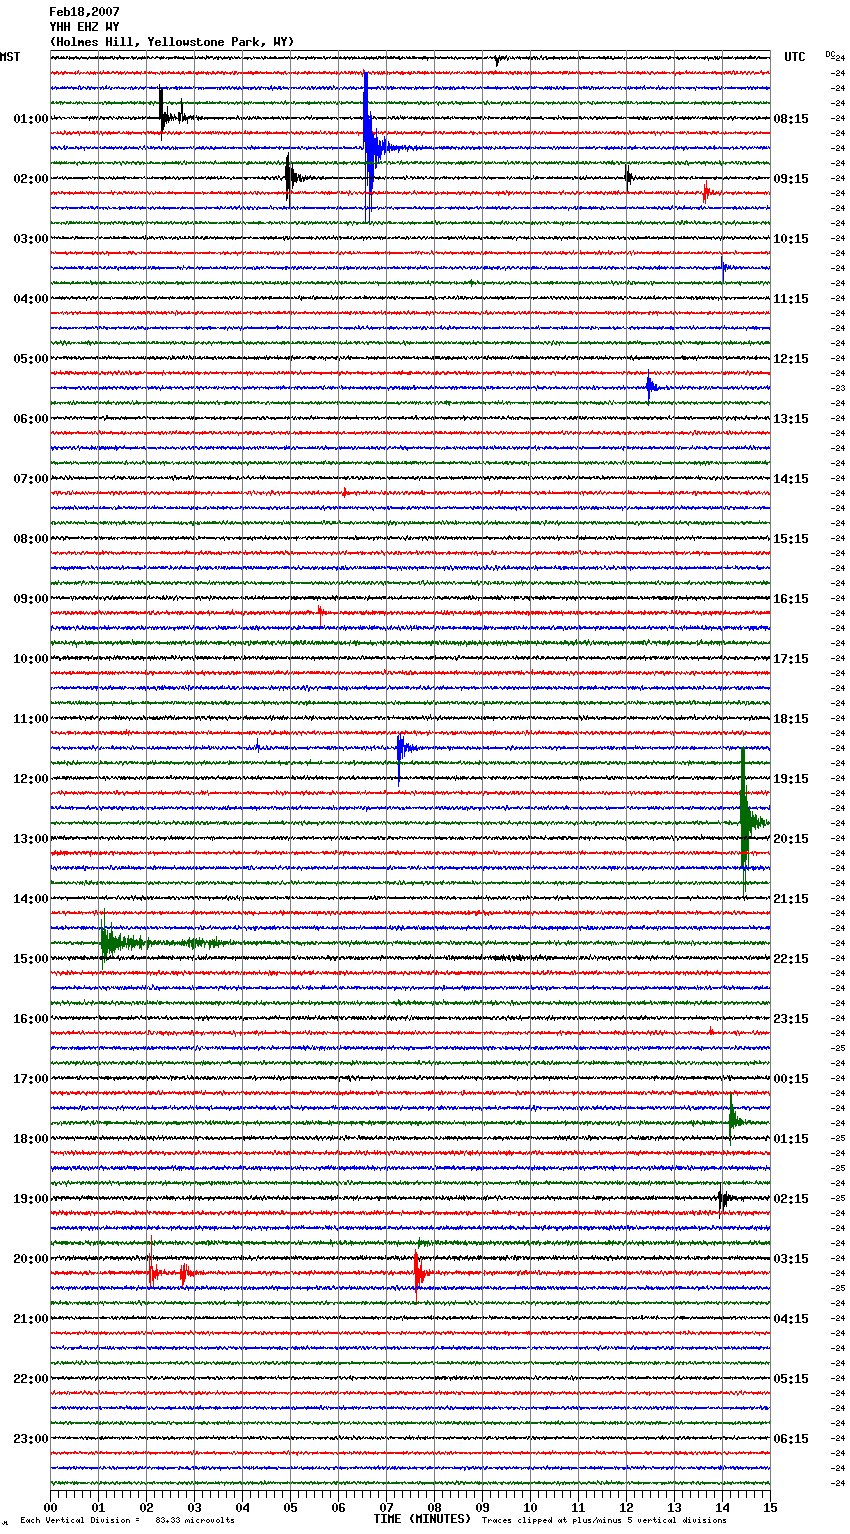Select the 12:15 UTC time label
Screen dimensions: 850x1534
pos(791,359)
